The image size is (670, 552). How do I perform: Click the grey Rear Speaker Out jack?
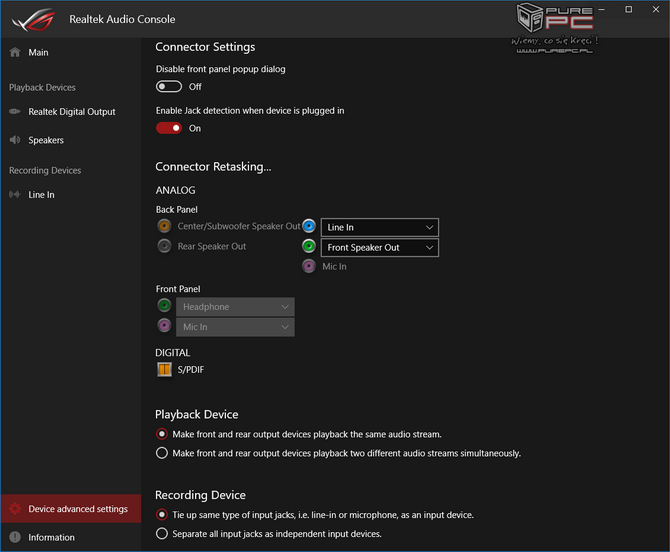(x=165, y=246)
